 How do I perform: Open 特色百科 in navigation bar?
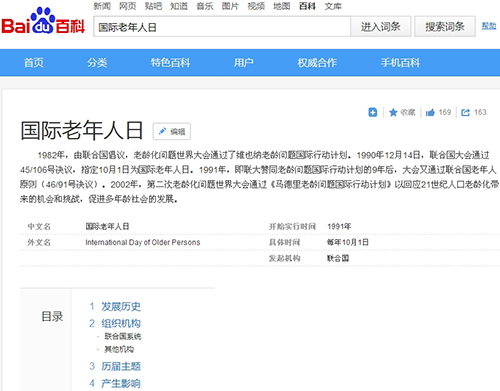coord(170,63)
